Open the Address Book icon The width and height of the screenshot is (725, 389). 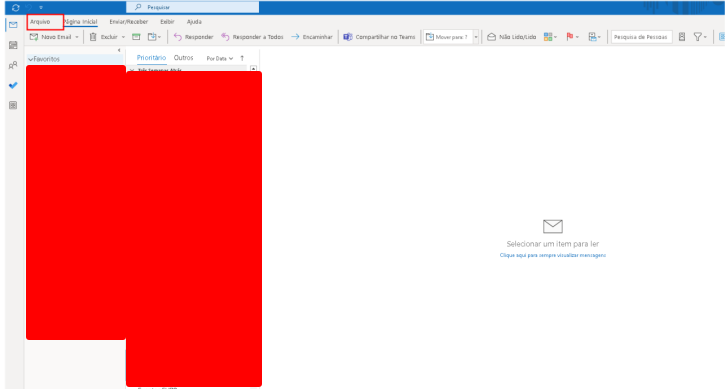pos(682,37)
